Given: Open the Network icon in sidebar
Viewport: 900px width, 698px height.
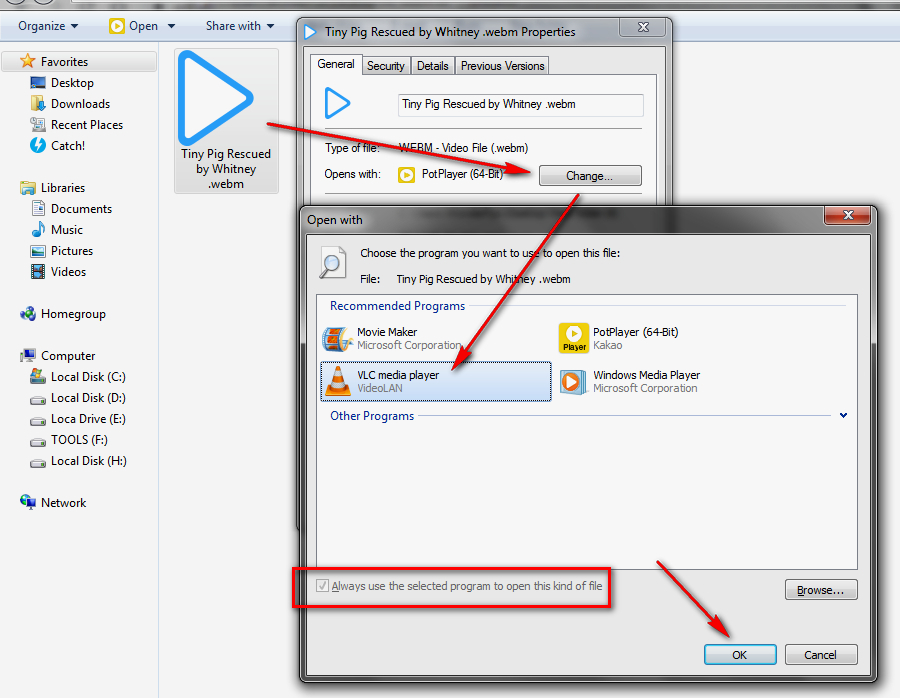Looking at the screenshot, I should pyautogui.click(x=28, y=502).
